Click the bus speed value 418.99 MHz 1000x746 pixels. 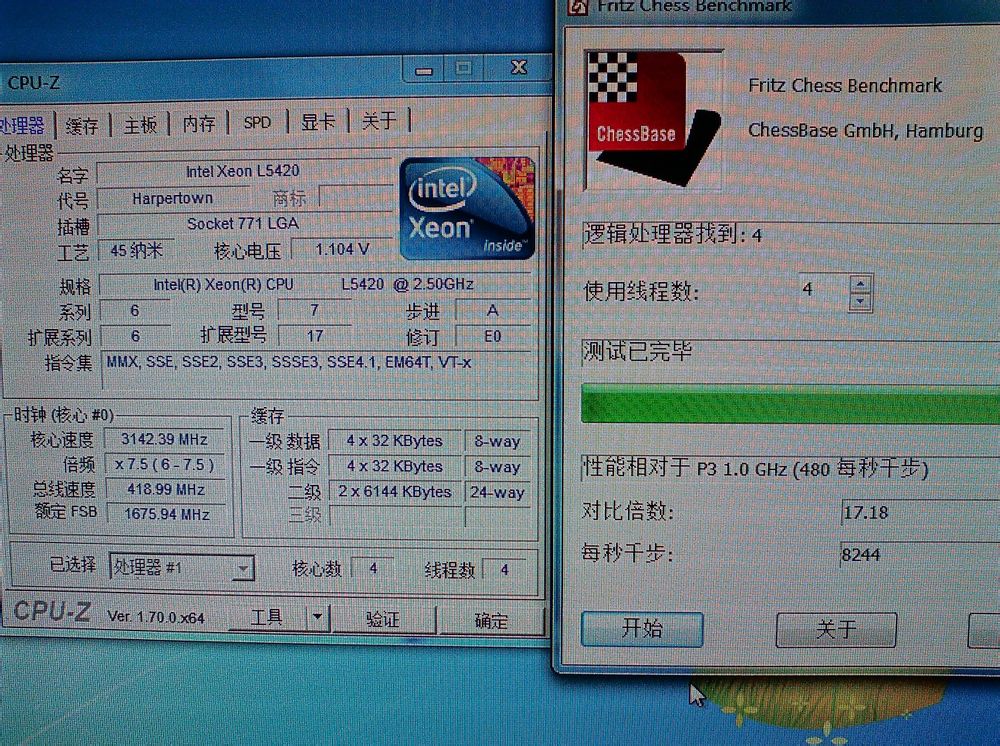[x=166, y=489]
